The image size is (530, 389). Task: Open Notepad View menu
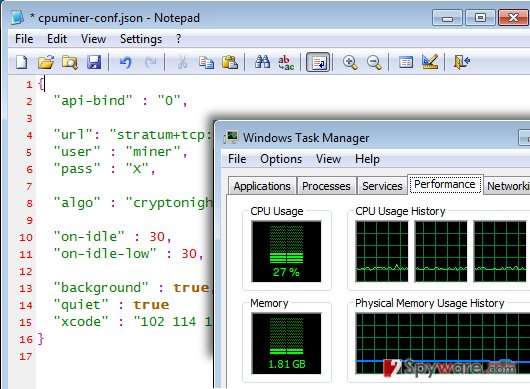pyautogui.click(x=93, y=39)
